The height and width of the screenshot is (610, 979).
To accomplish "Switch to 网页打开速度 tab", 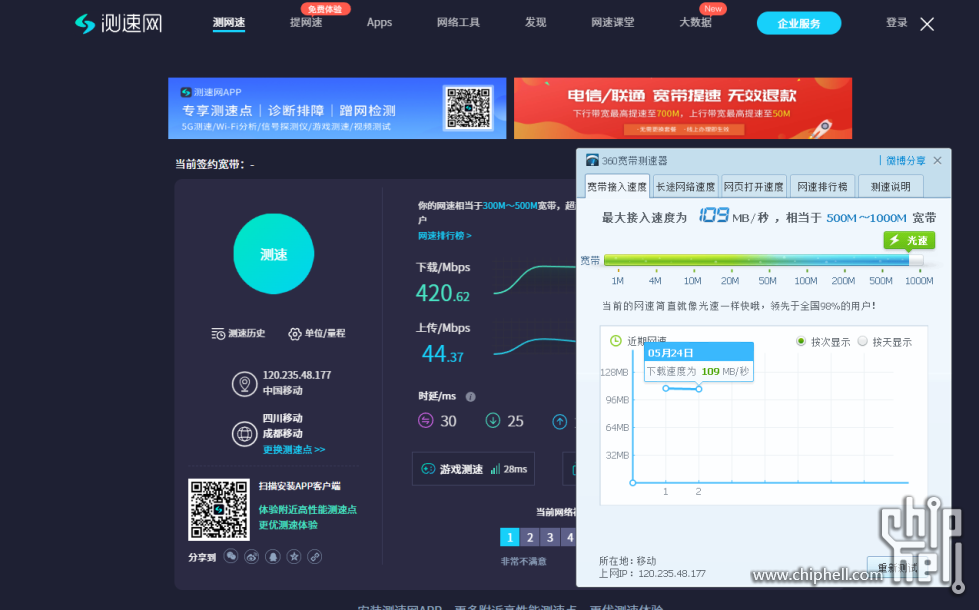I will (x=754, y=187).
